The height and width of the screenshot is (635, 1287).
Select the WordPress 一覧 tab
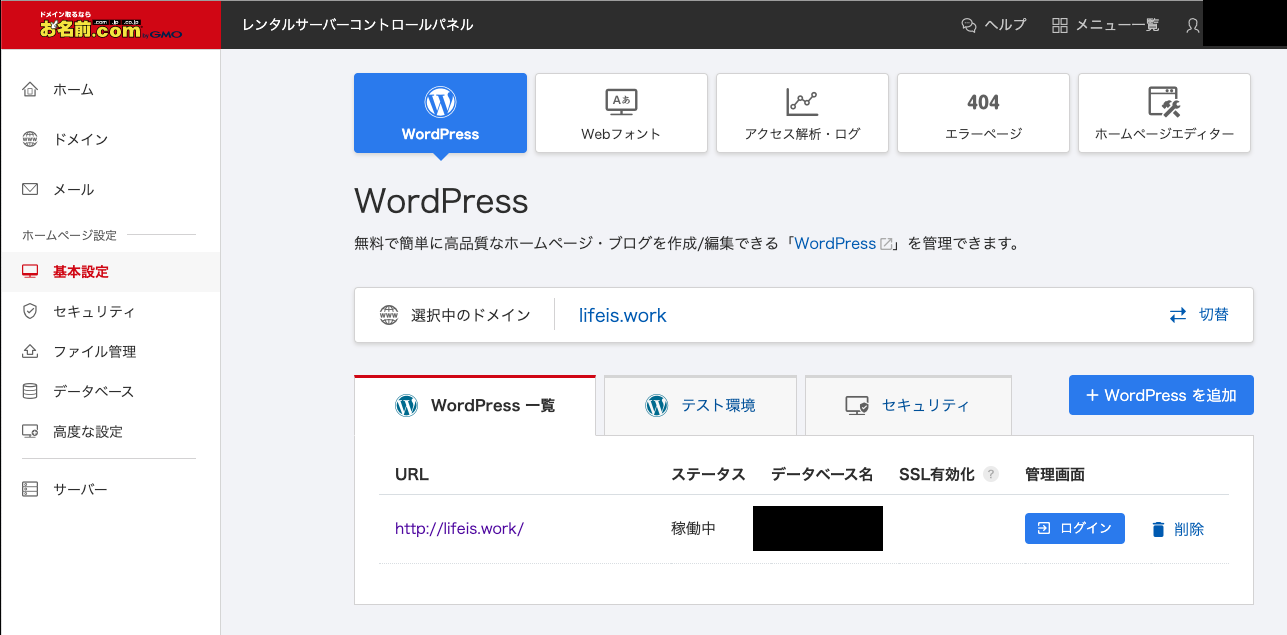475,406
